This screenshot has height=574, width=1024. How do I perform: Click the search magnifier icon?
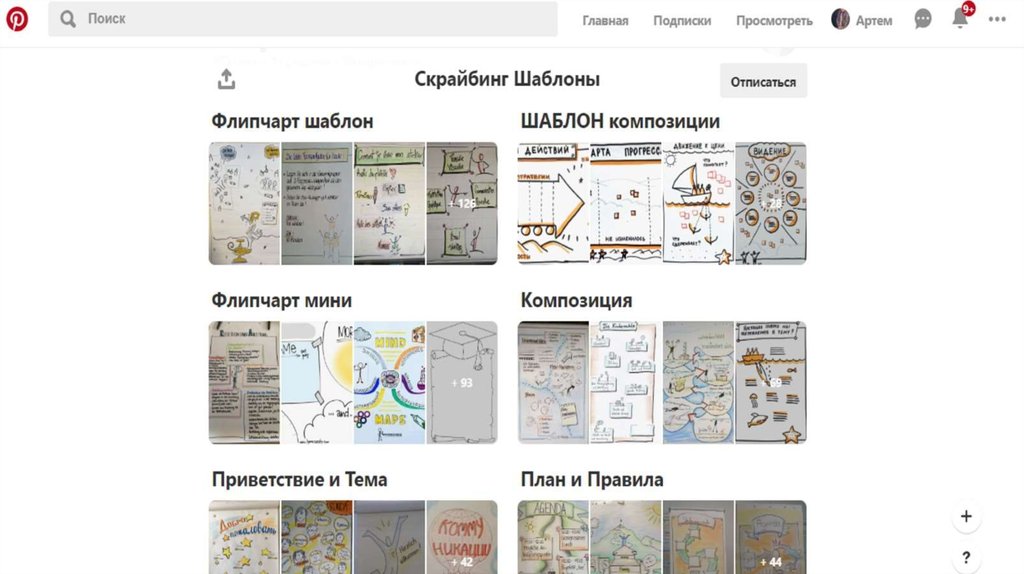click(x=68, y=19)
